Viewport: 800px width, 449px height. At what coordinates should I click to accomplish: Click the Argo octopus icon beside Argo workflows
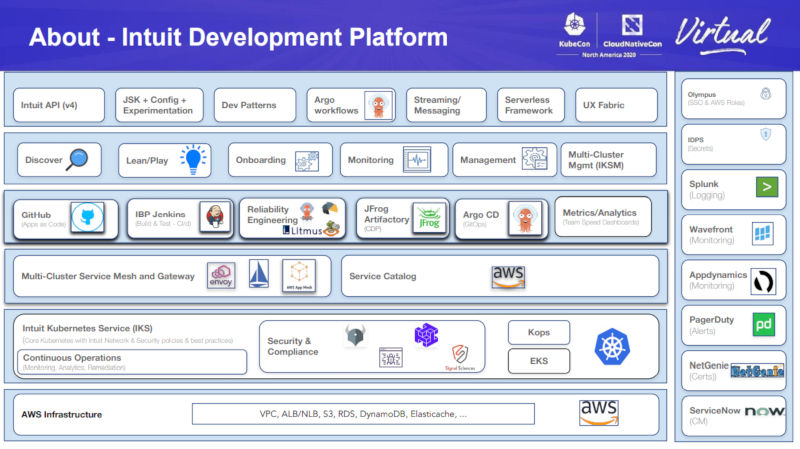pyautogui.click(x=379, y=105)
